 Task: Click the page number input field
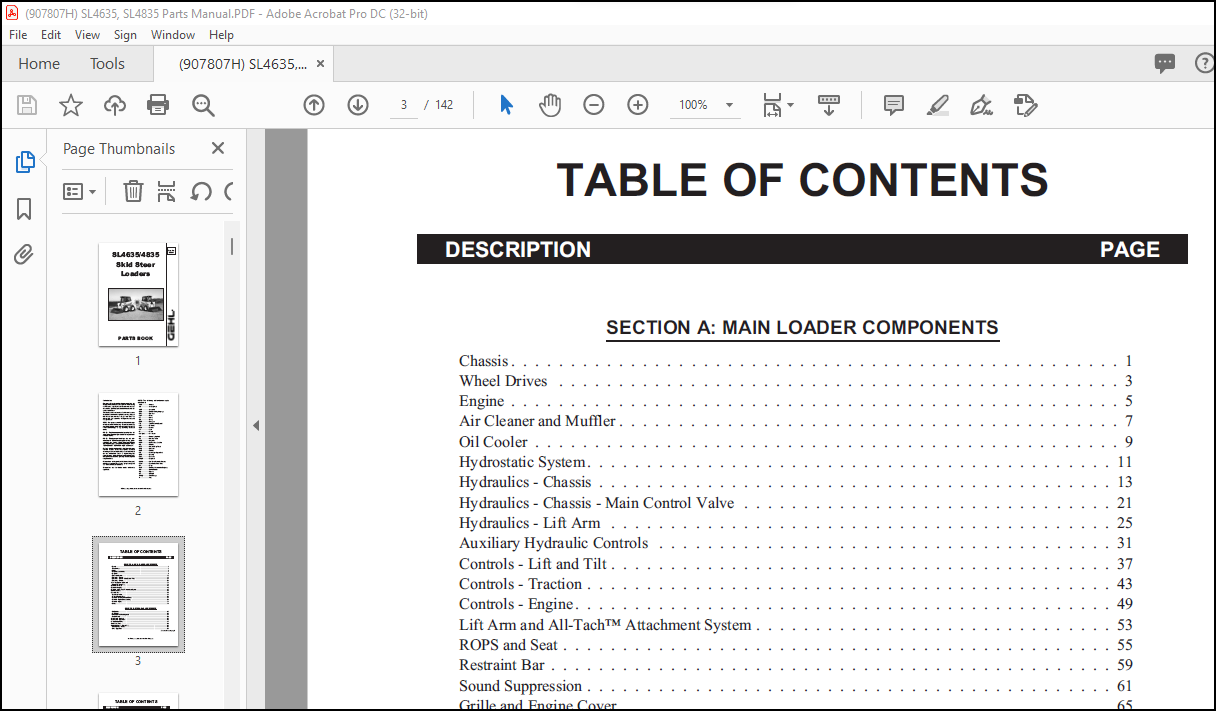[404, 105]
